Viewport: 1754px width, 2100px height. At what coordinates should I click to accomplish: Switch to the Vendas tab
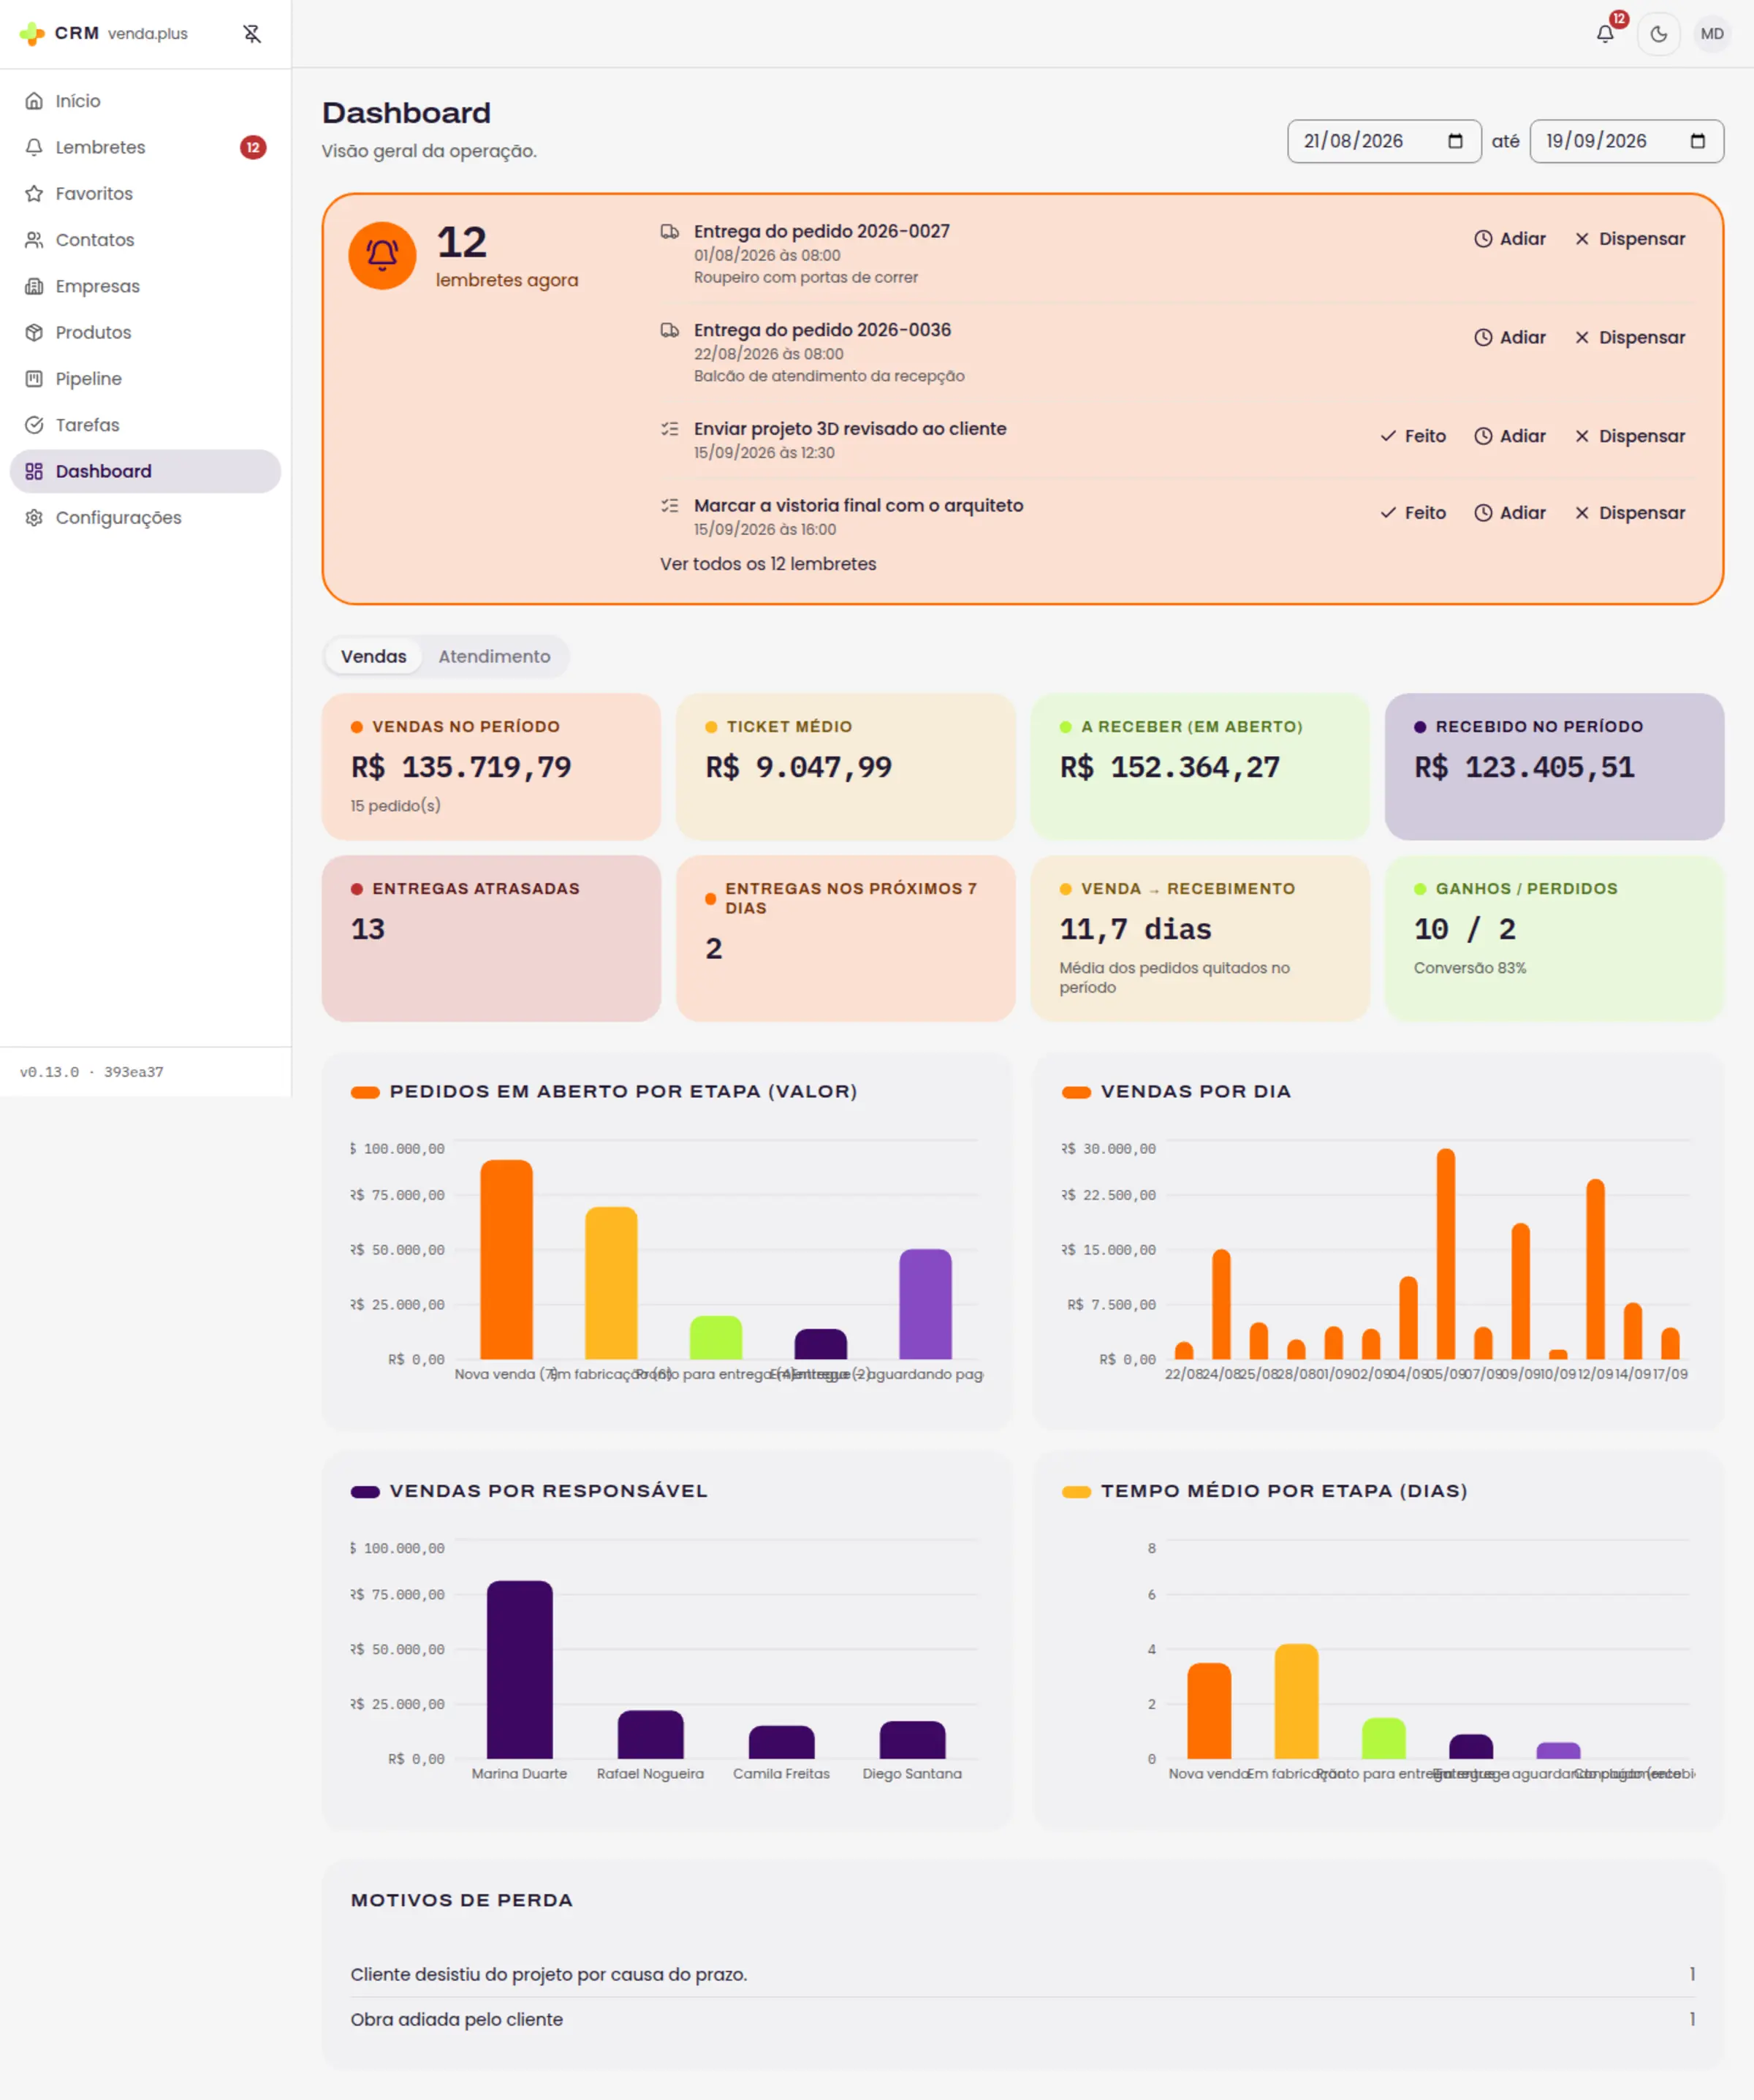[x=374, y=657]
